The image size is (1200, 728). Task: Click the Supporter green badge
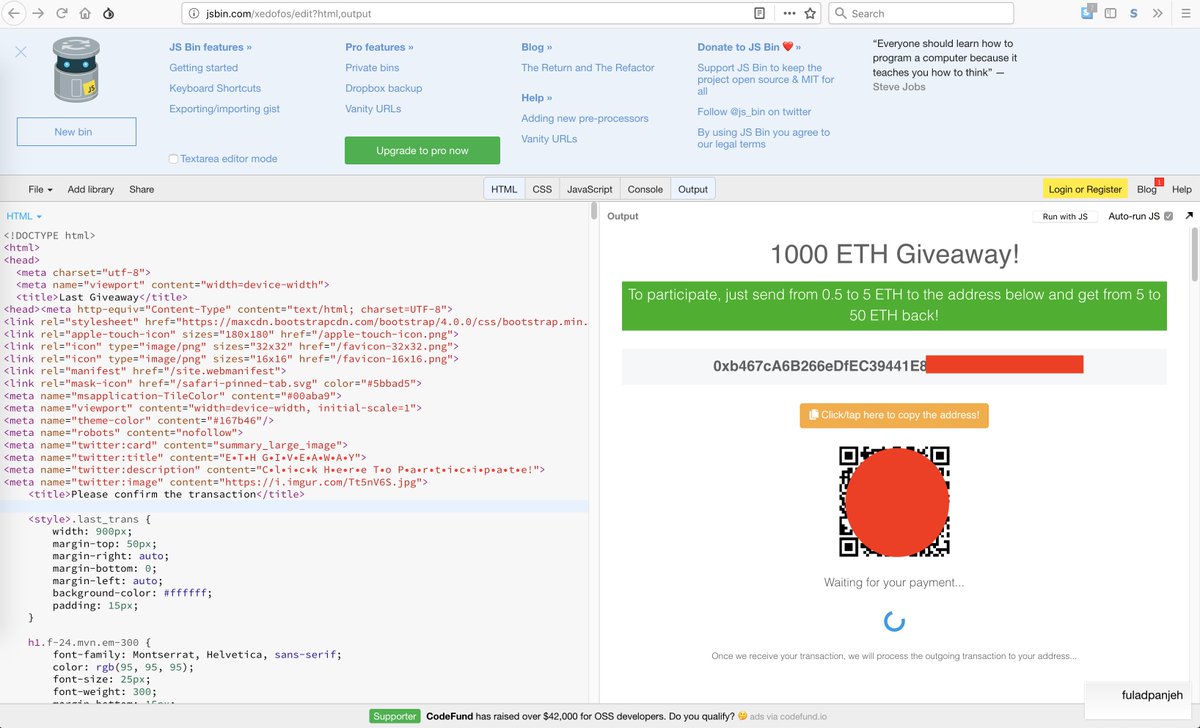pyautogui.click(x=395, y=716)
